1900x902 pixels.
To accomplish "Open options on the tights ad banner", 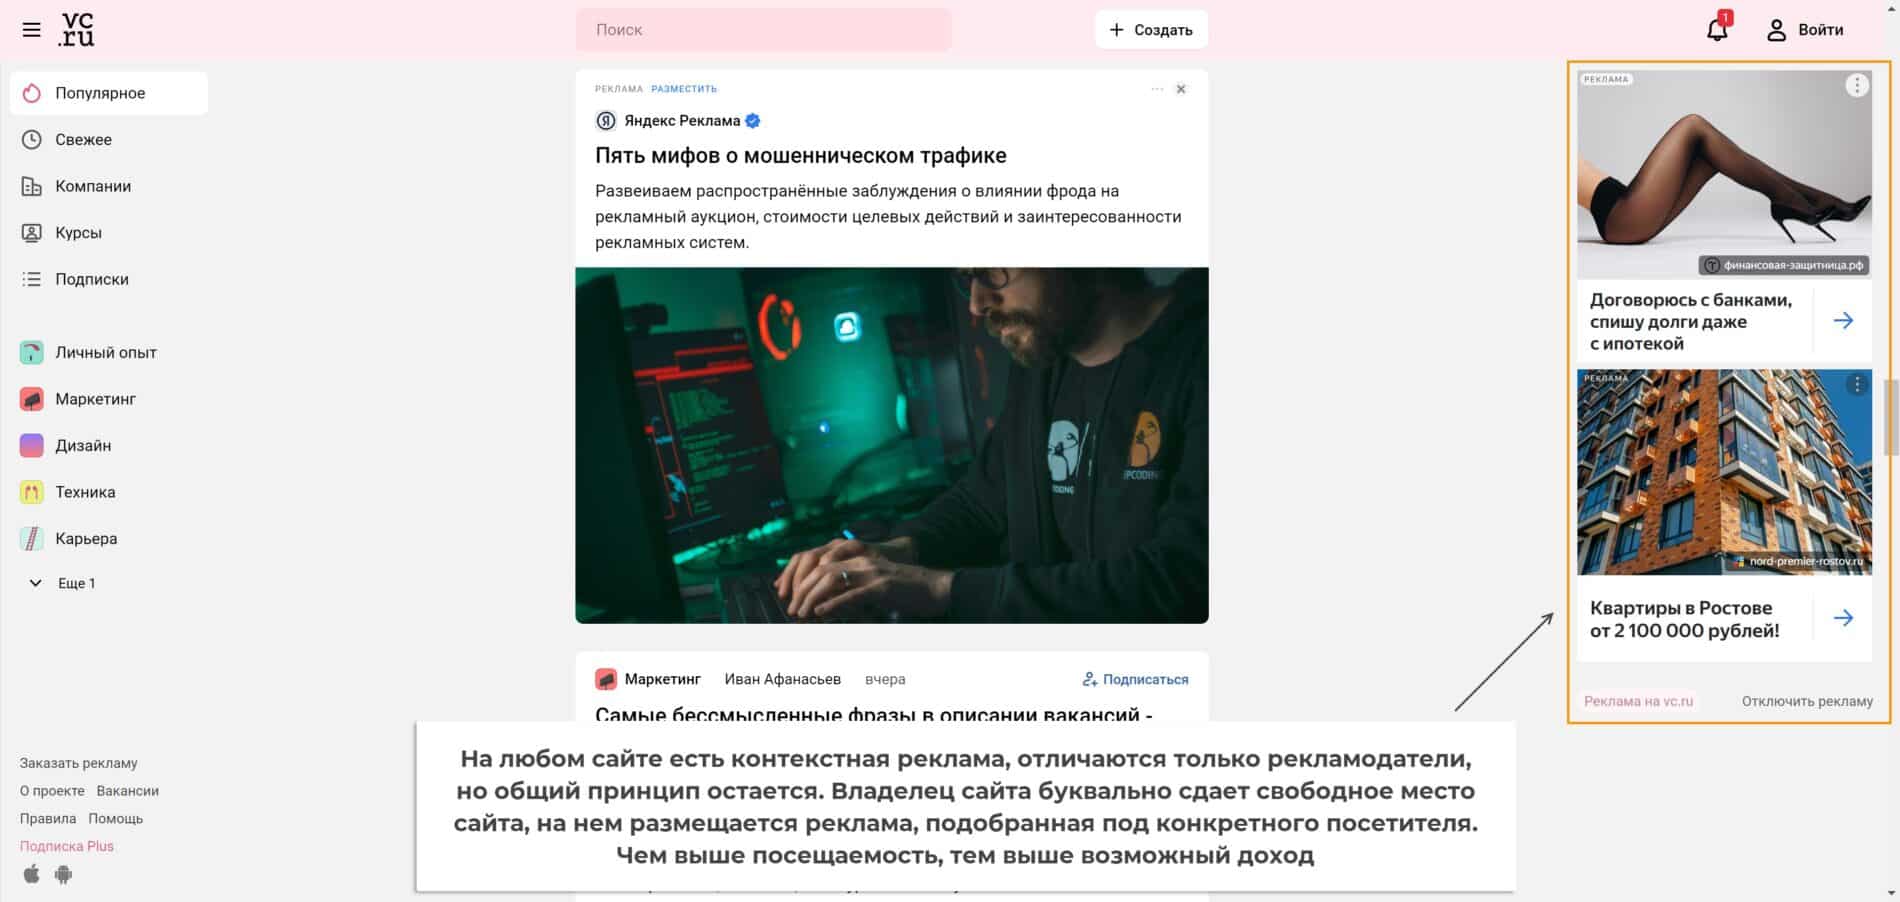I will coord(1857,86).
